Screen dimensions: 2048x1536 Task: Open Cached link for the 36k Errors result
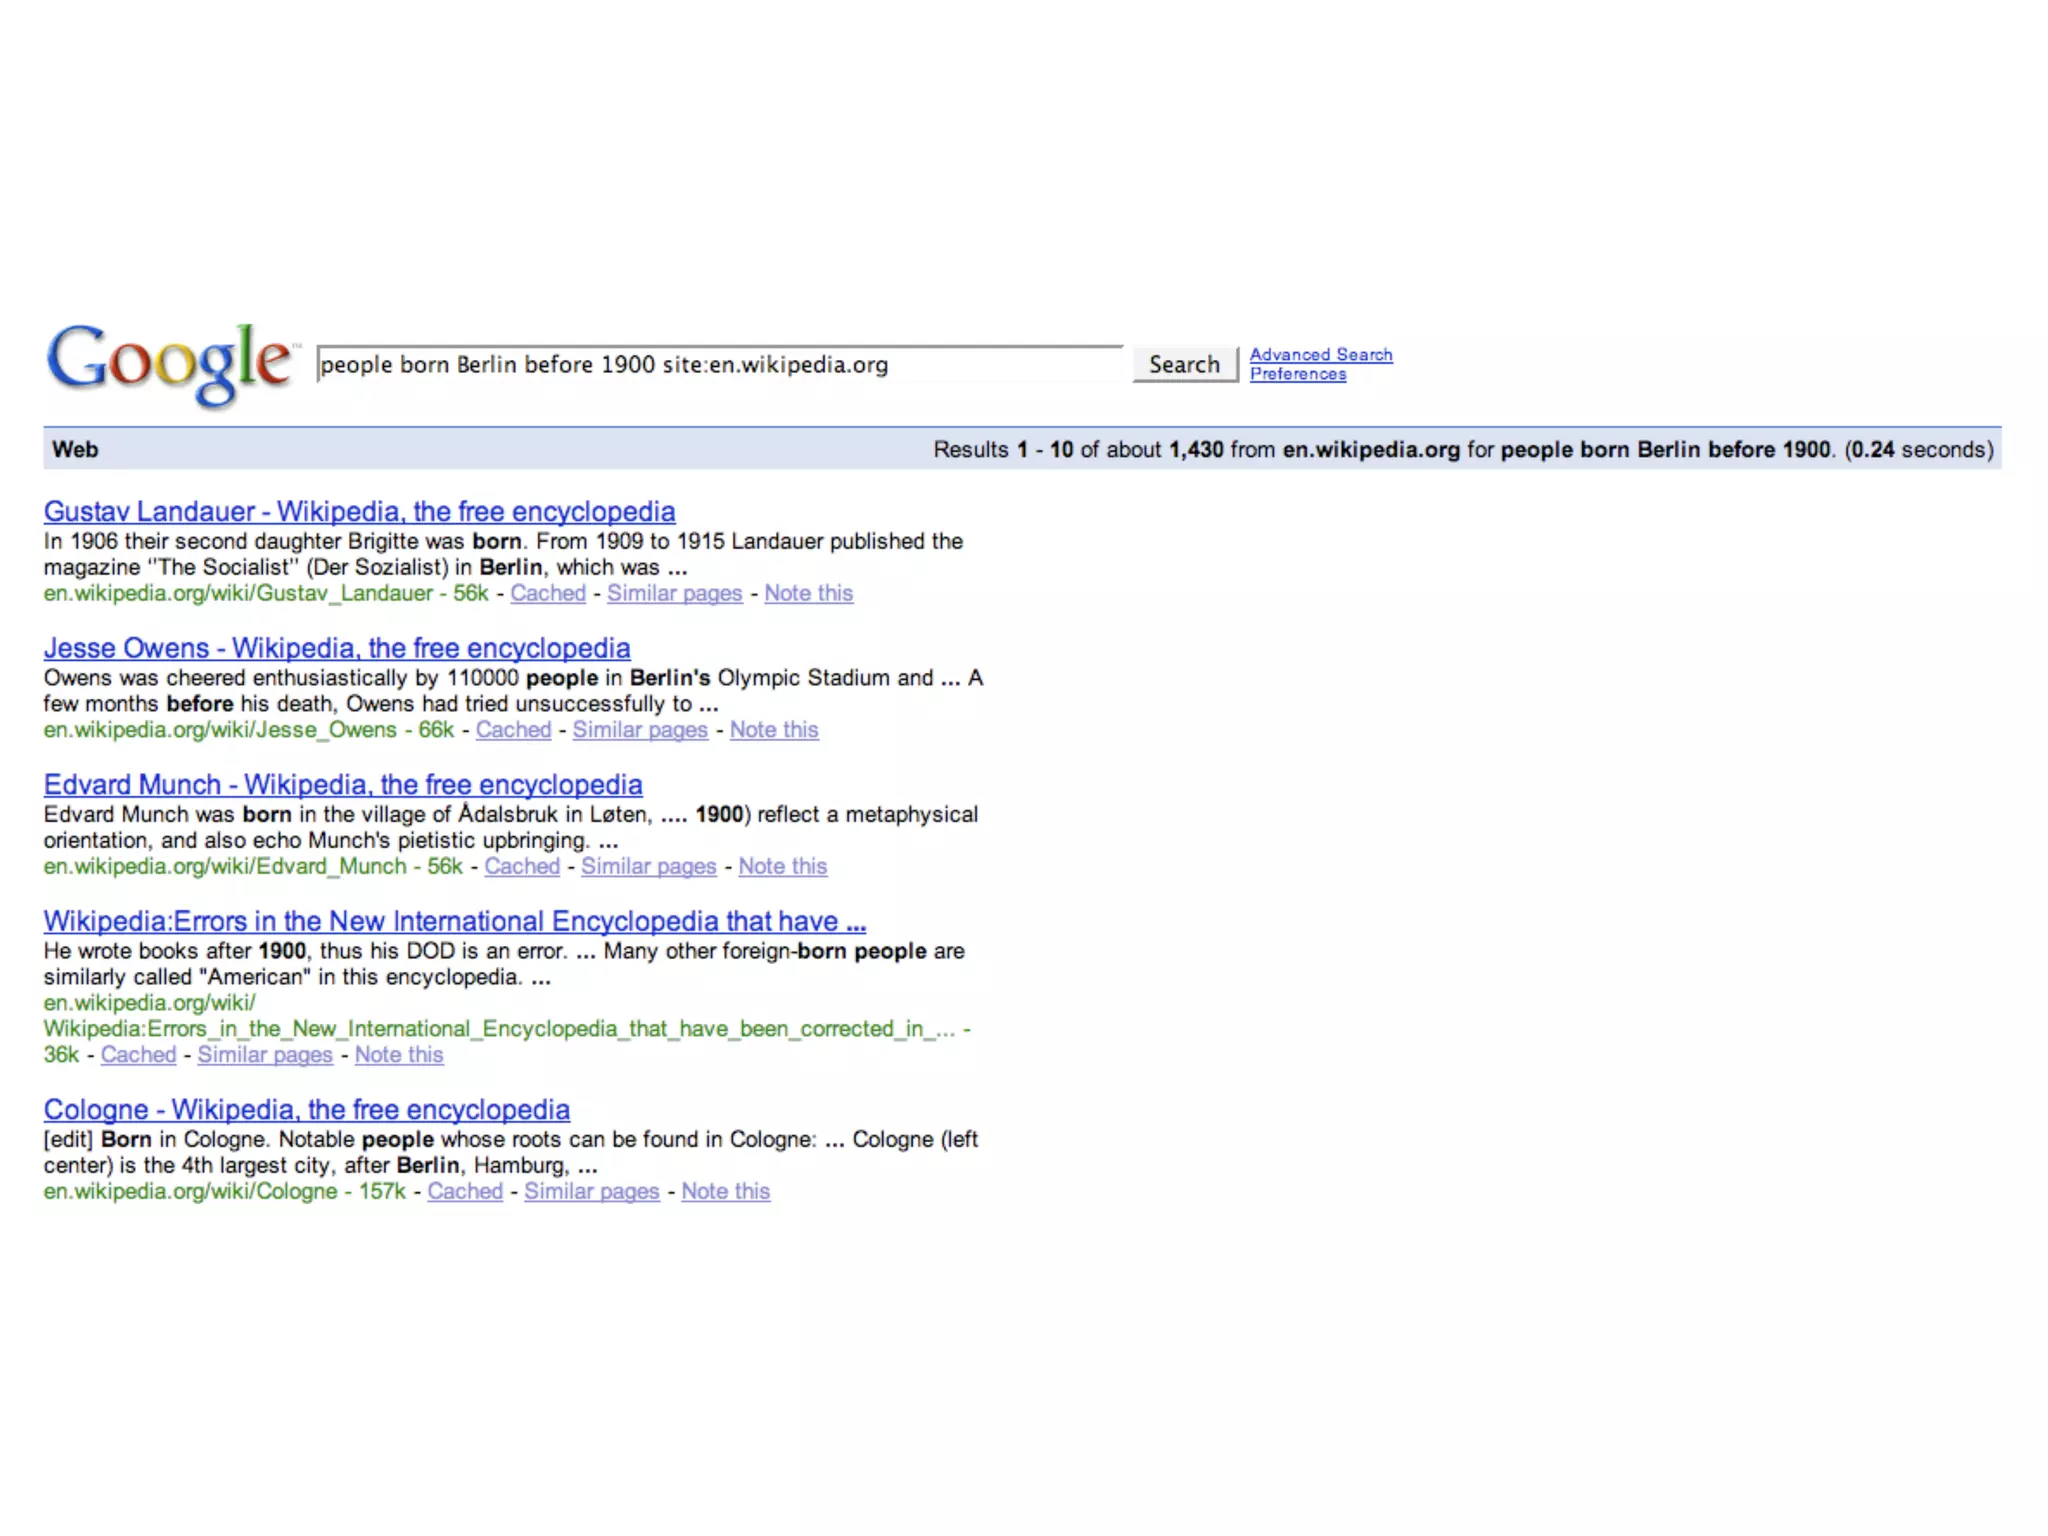coord(138,1055)
